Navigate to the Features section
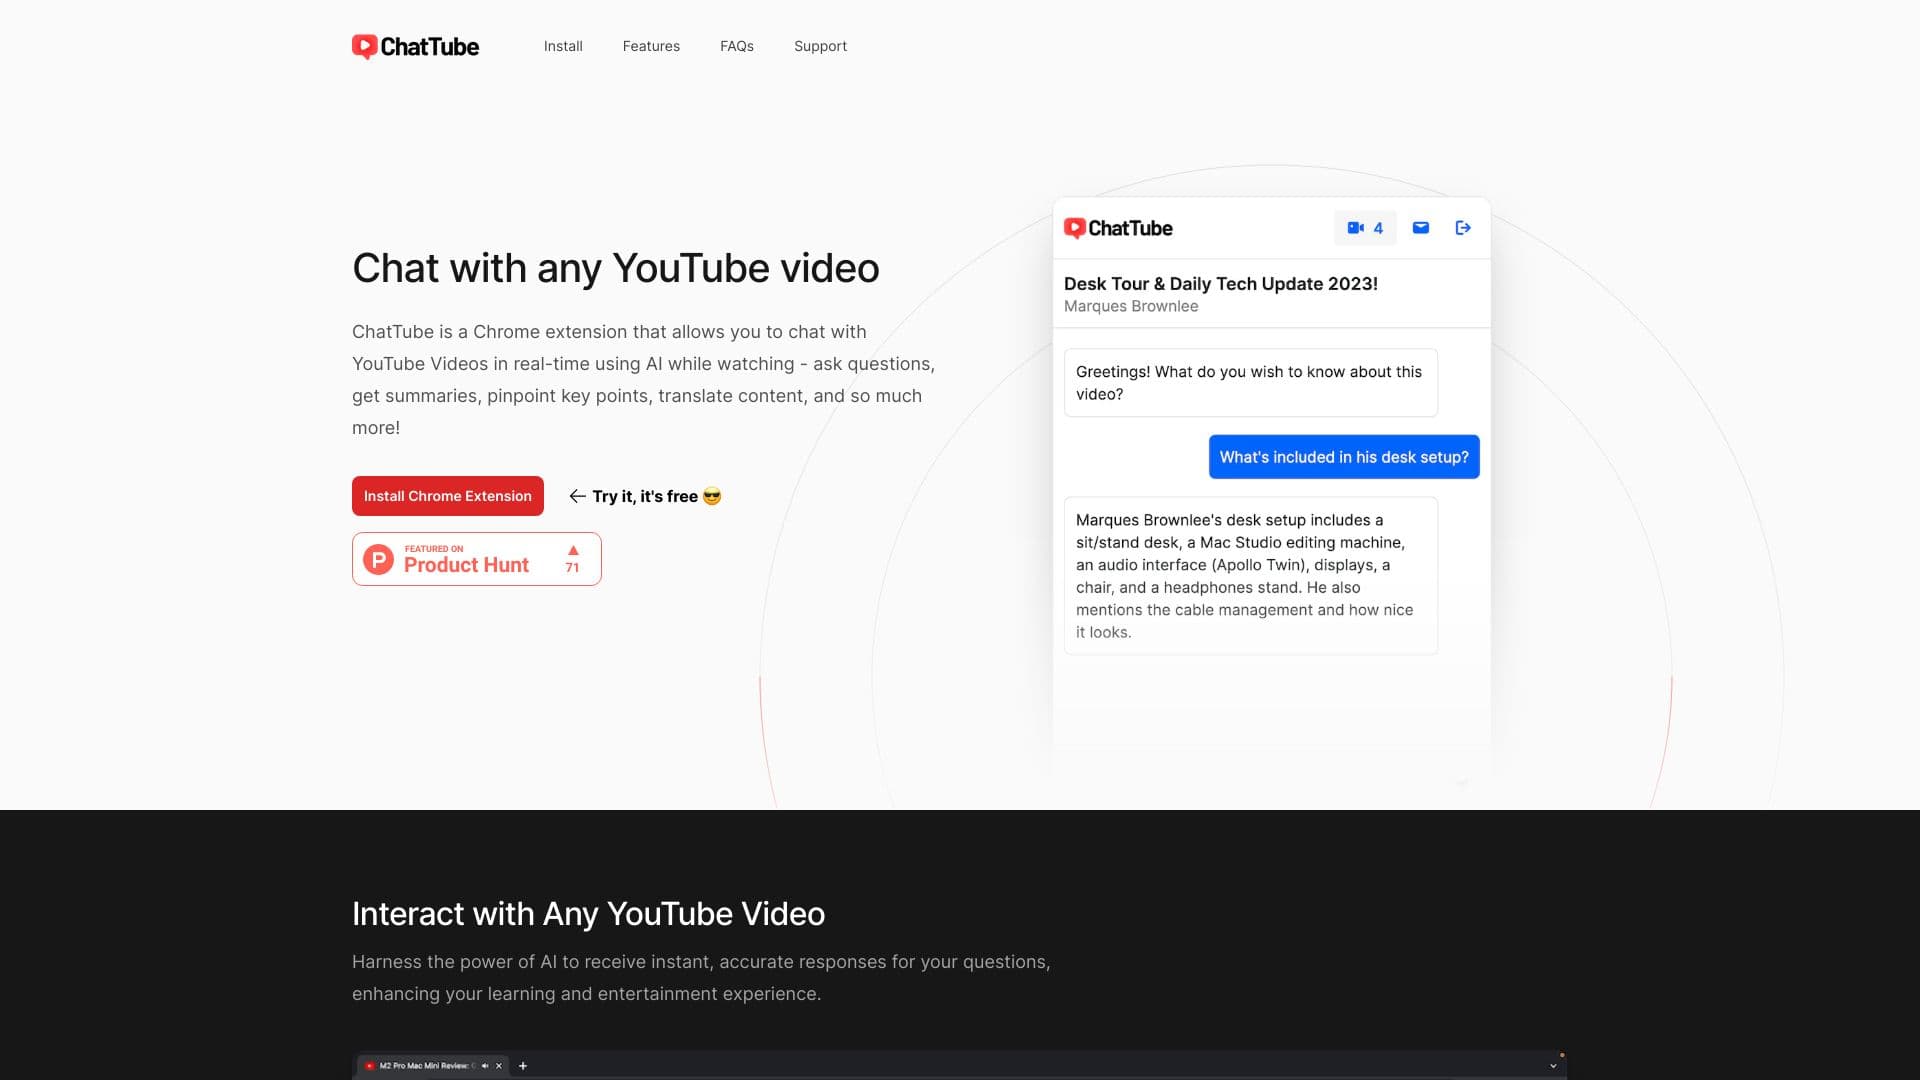Image resolution: width=1920 pixels, height=1080 pixels. [x=651, y=46]
